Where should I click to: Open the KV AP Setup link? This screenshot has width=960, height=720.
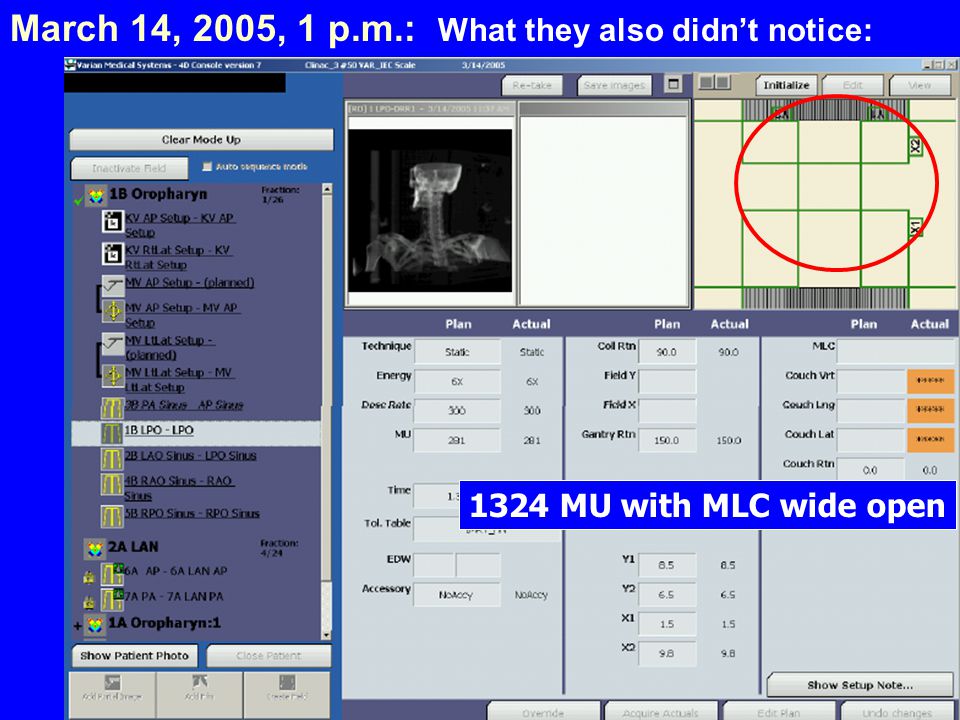coord(180,225)
